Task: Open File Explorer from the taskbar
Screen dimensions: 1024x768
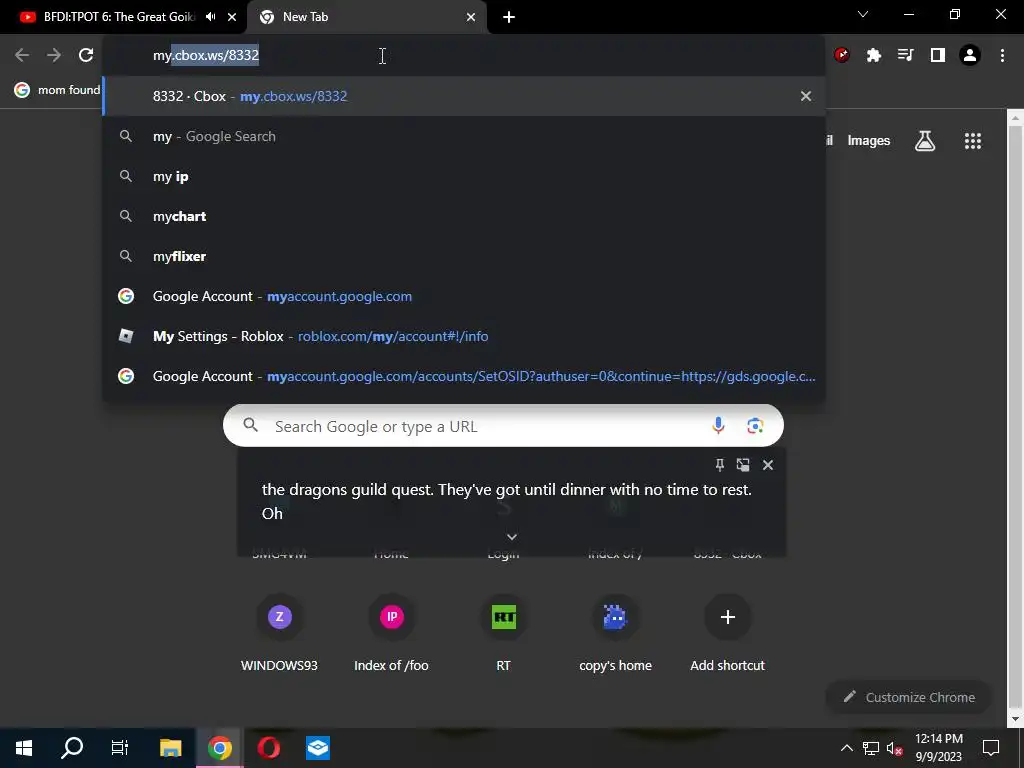Action: point(170,748)
